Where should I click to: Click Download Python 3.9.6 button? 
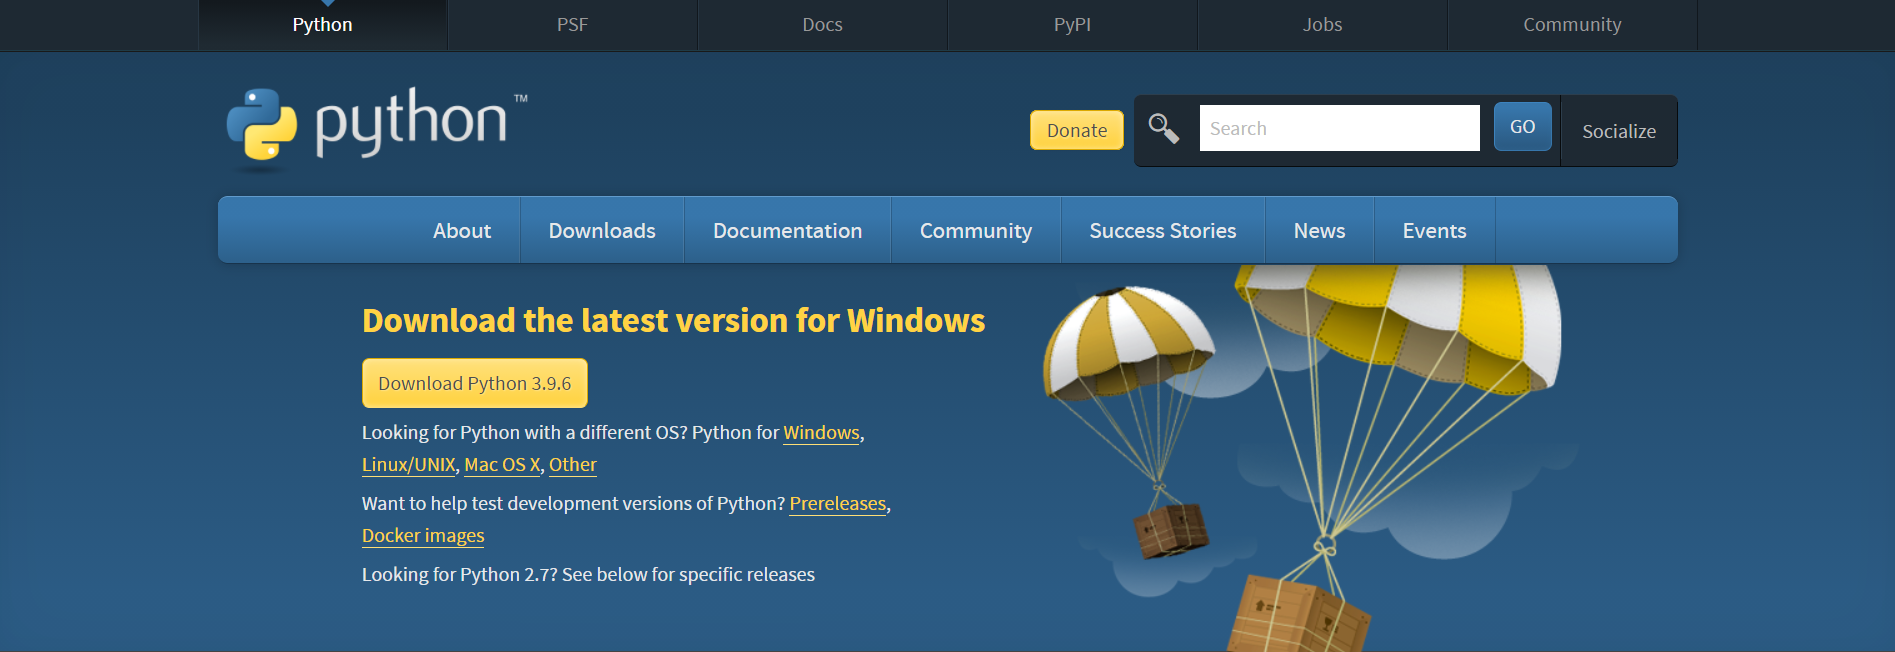pyautogui.click(x=475, y=383)
